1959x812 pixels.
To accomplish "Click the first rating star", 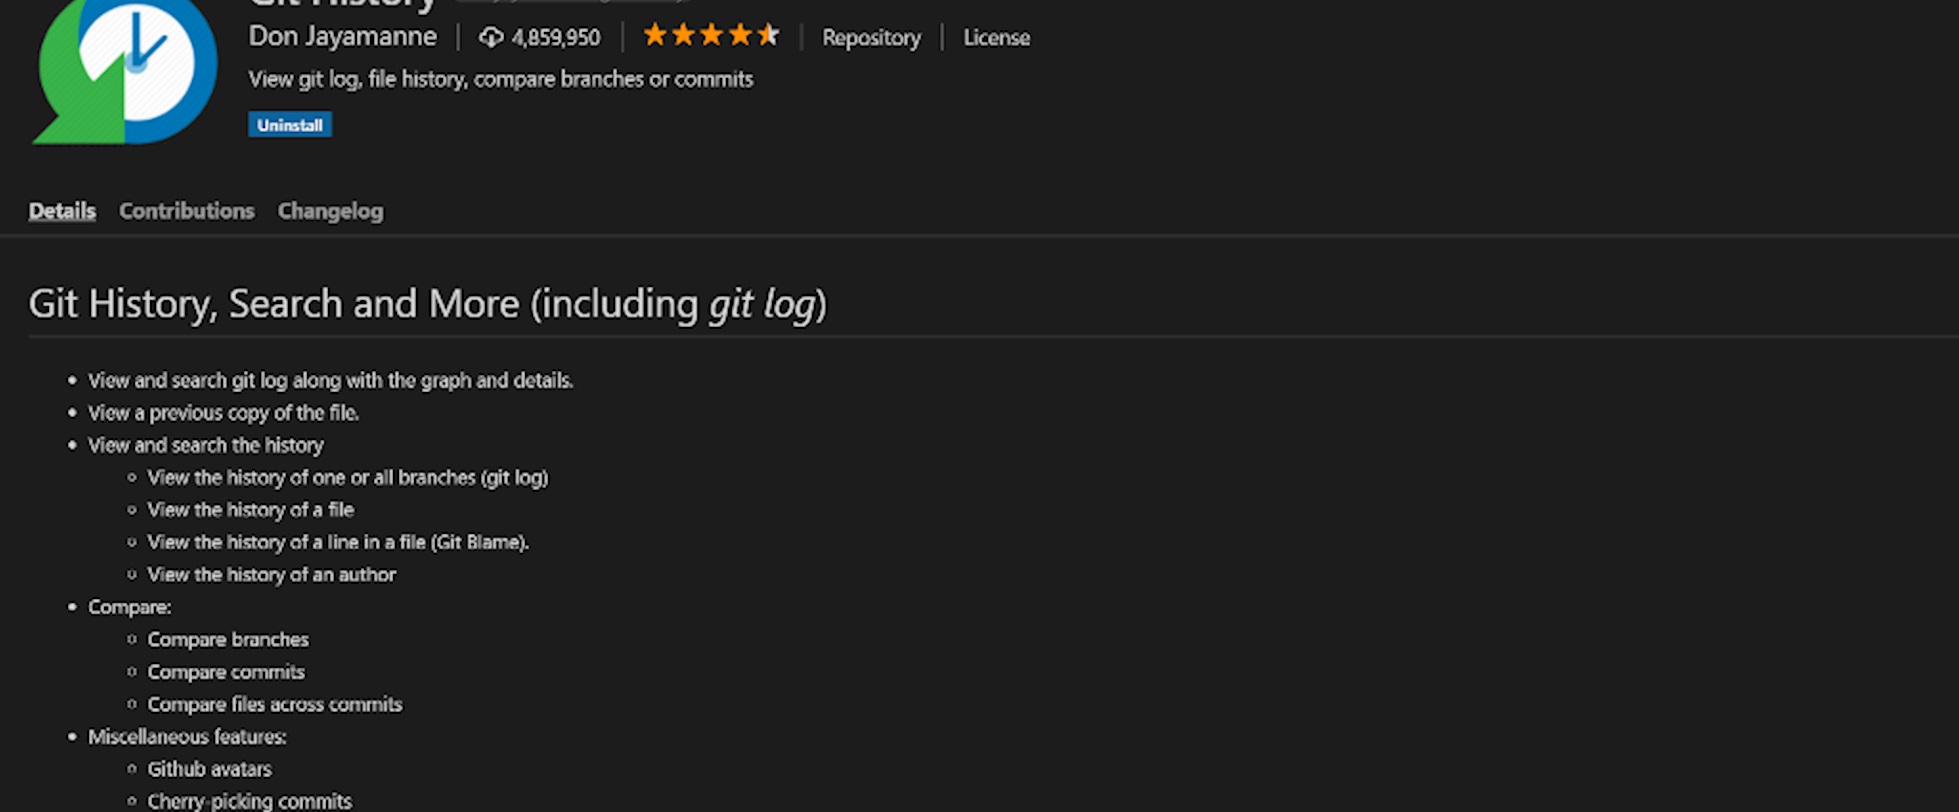I will click(x=656, y=35).
